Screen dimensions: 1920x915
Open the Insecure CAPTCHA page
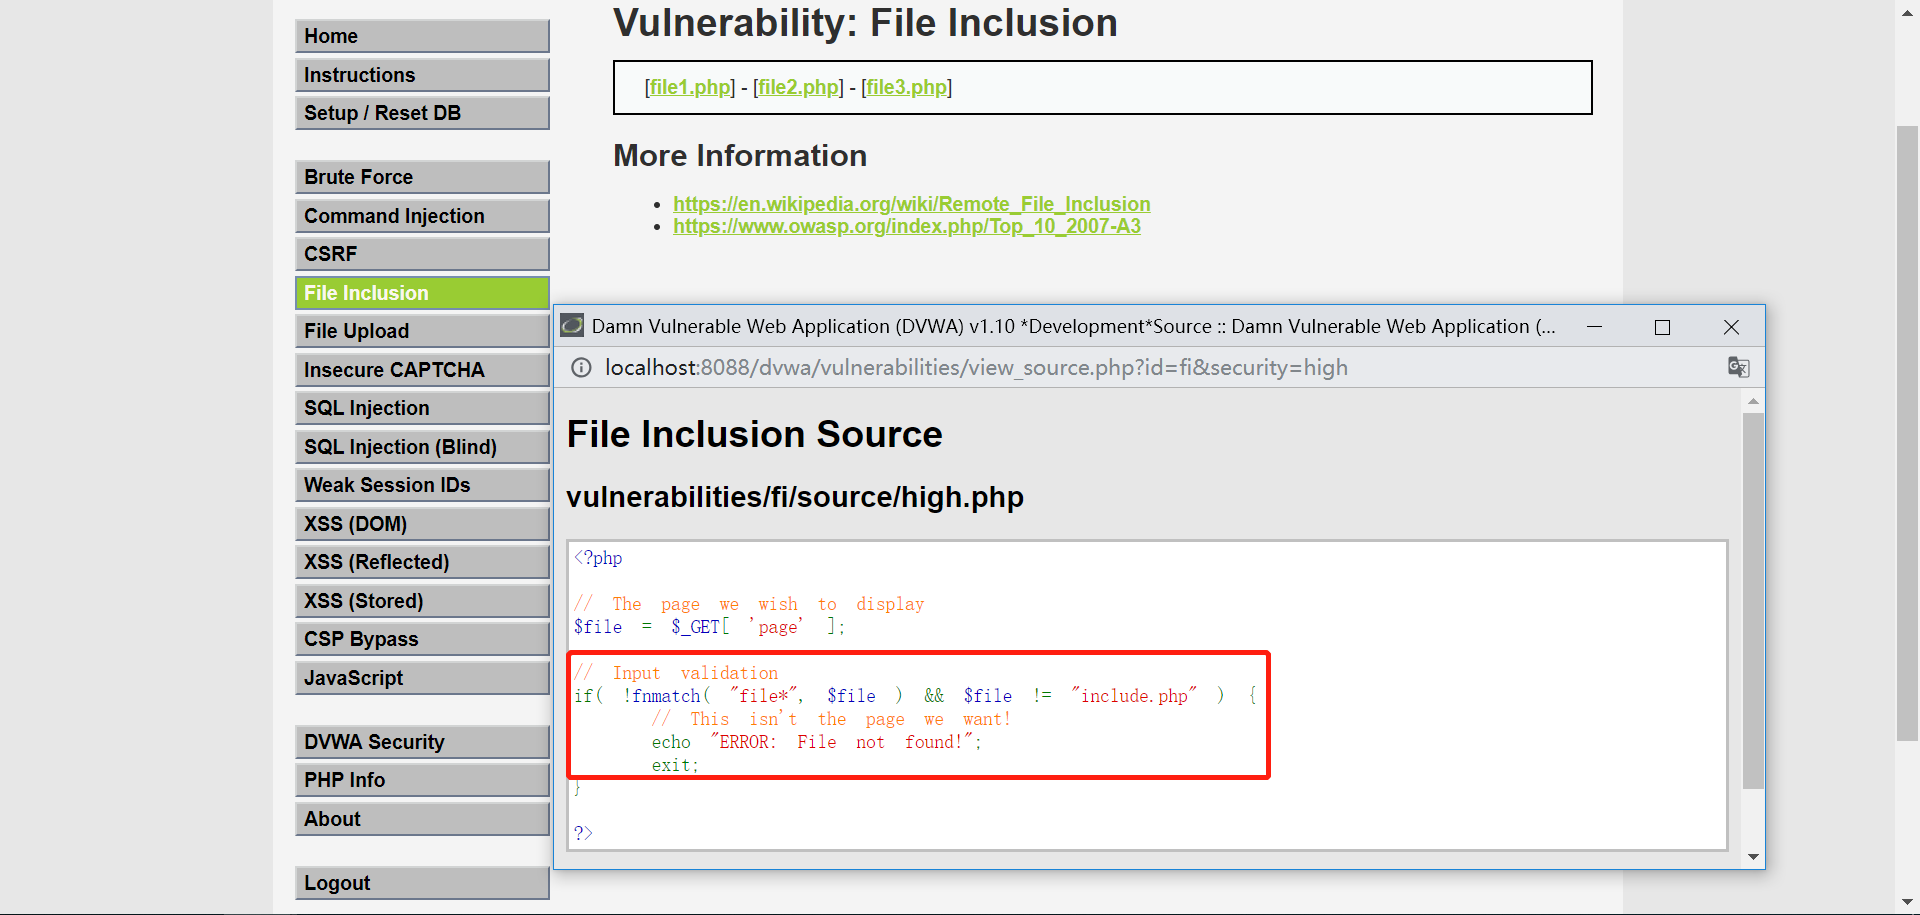click(x=422, y=370)
